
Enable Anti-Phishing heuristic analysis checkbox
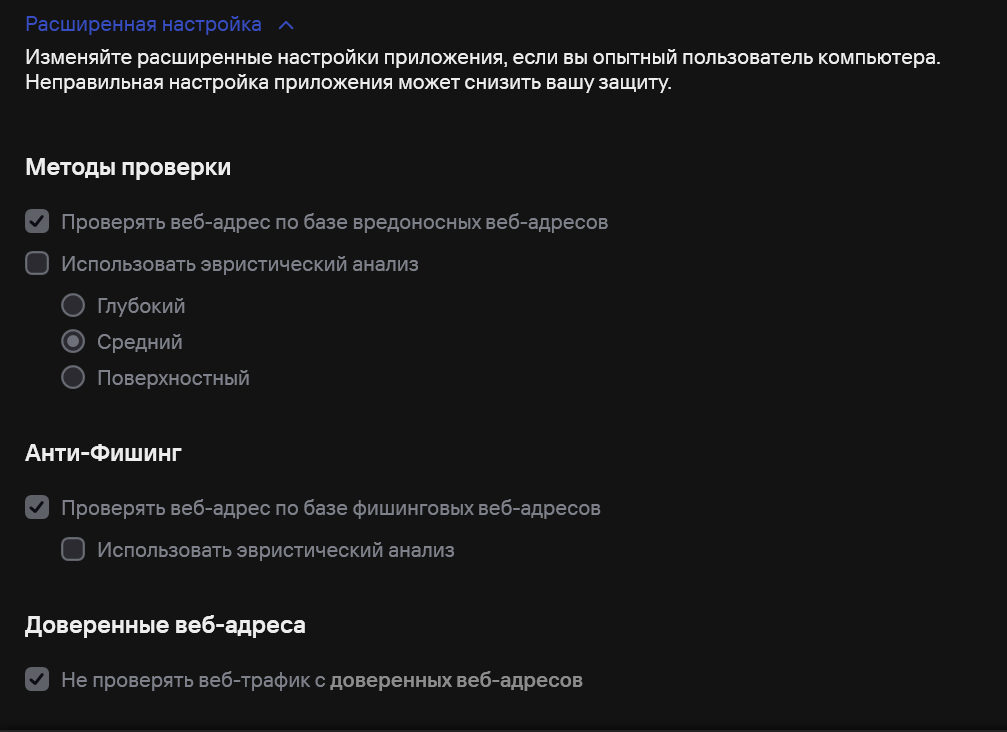(73, 550)
